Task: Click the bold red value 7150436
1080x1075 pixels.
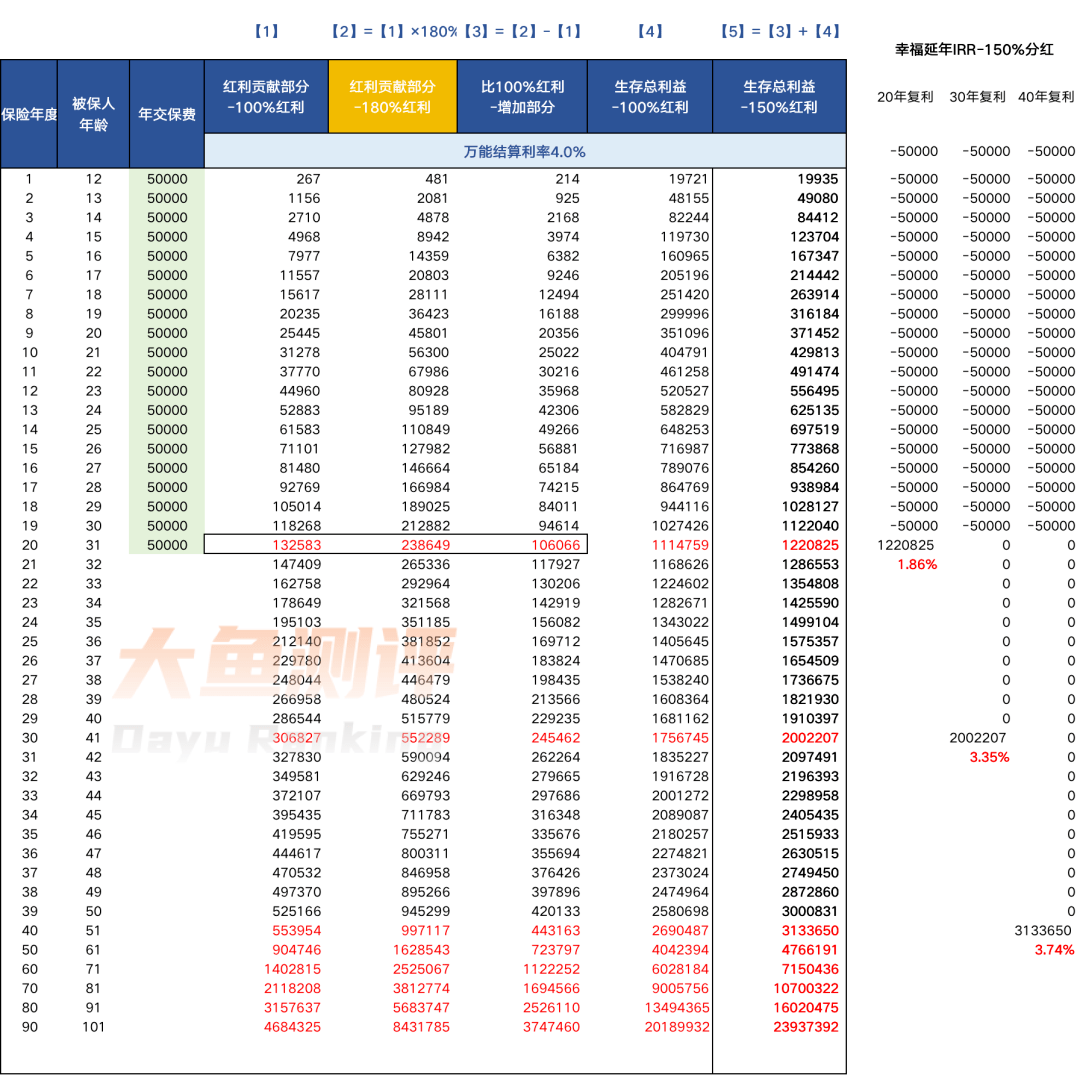Action: (810, 970)
